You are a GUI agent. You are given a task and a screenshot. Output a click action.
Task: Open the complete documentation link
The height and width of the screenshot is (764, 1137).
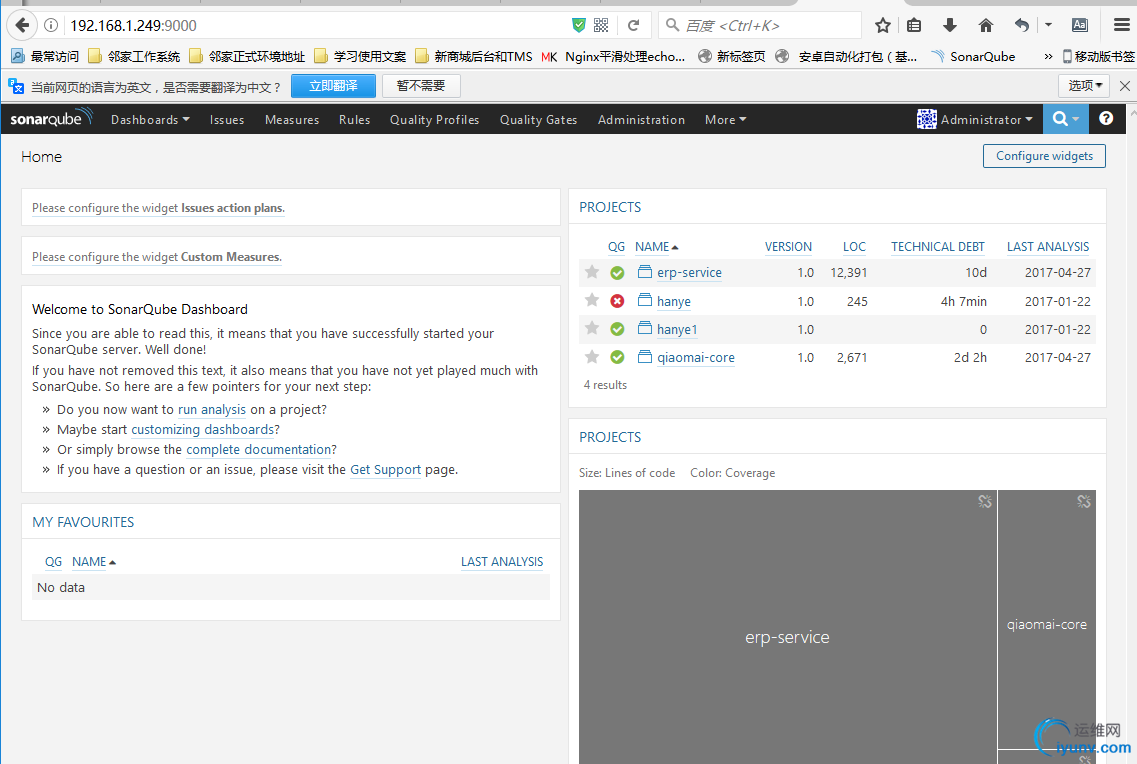pos(259,449)
